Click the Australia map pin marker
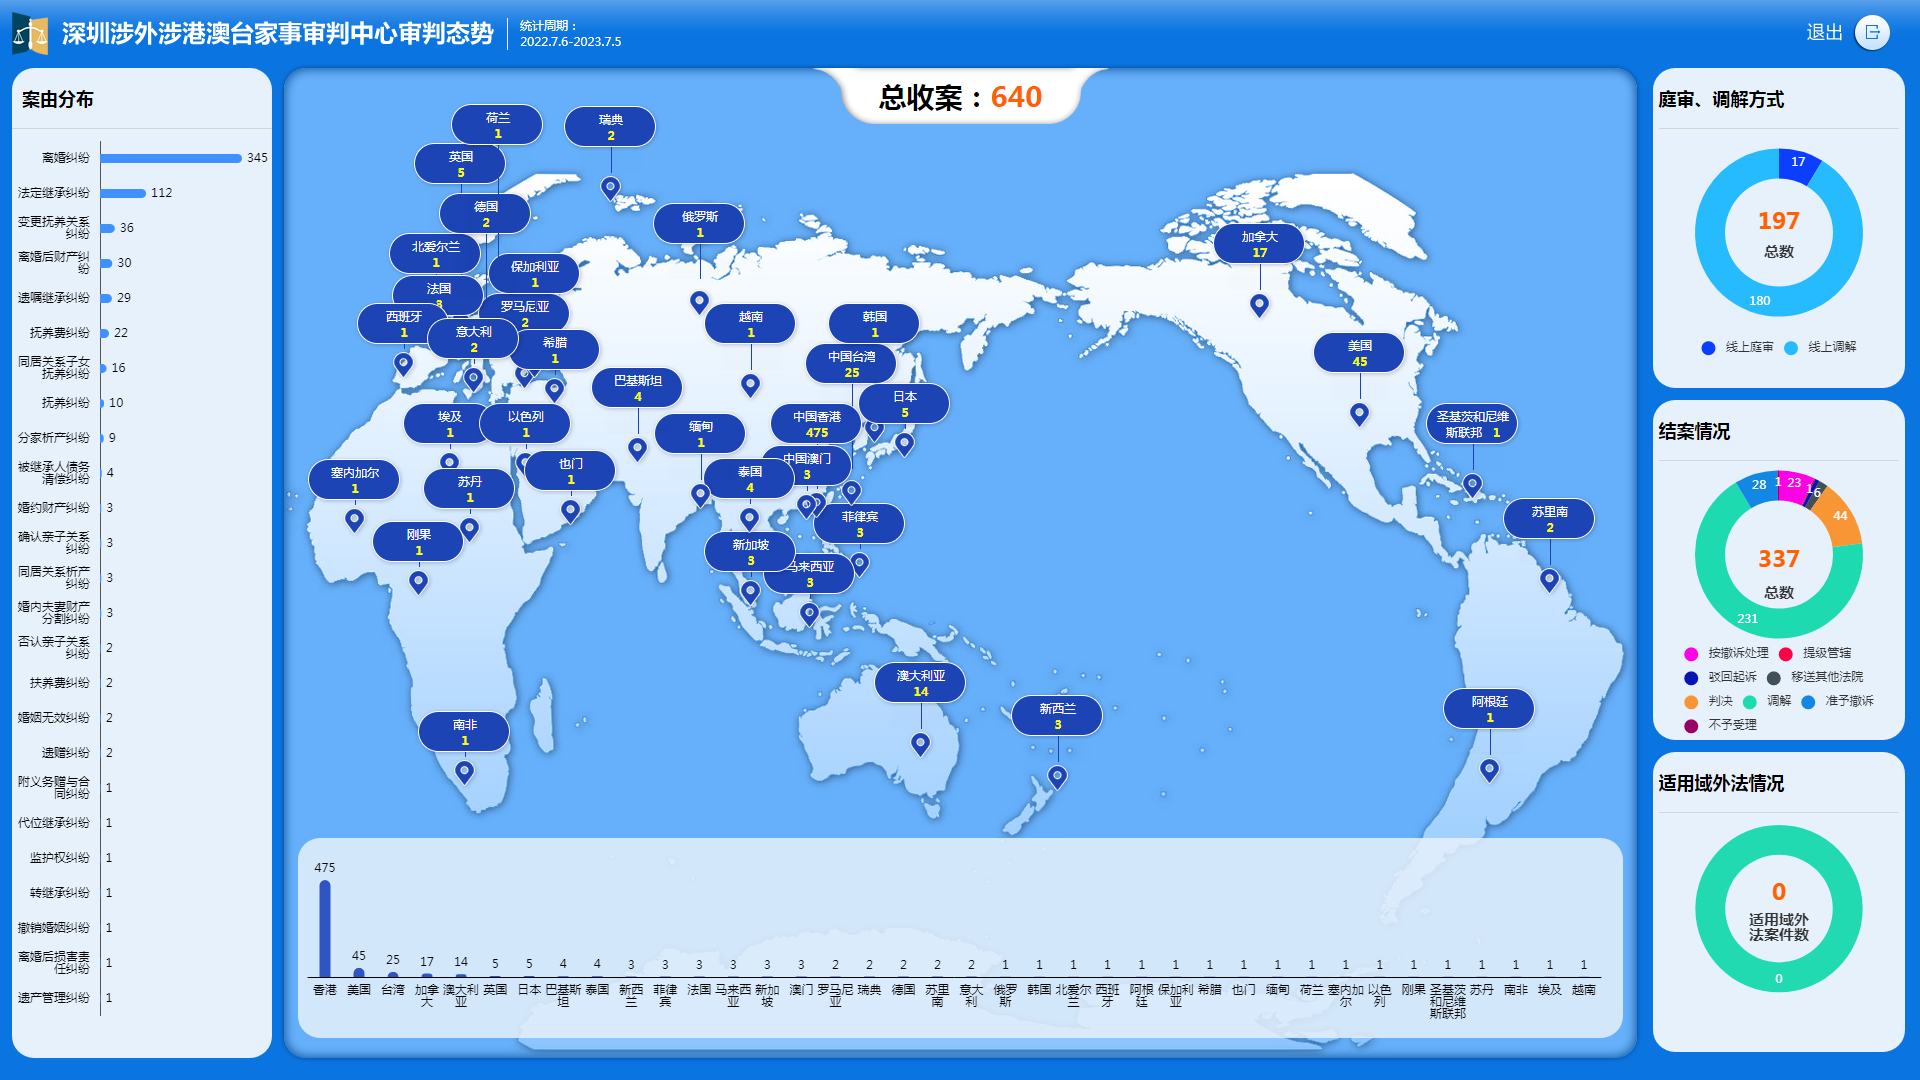Screen dimensions: 1920x1080 pyautogui.click(x=920, y=744)
